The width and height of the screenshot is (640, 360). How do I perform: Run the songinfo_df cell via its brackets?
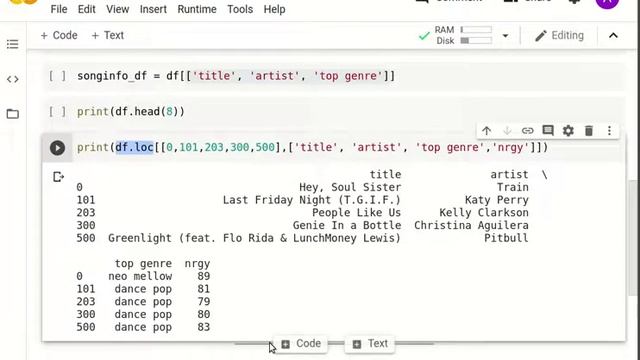point(58,76)
